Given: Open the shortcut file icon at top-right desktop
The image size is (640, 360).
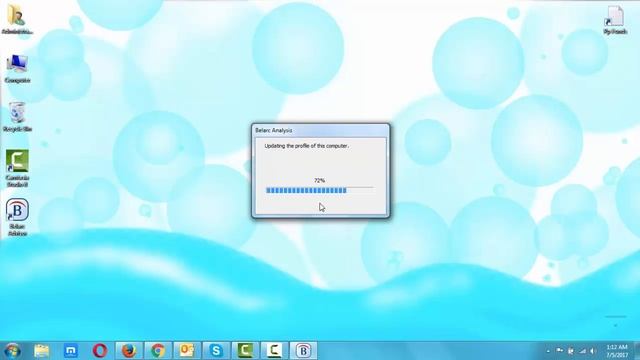Looking at the screenshot, I should [615, 20].
